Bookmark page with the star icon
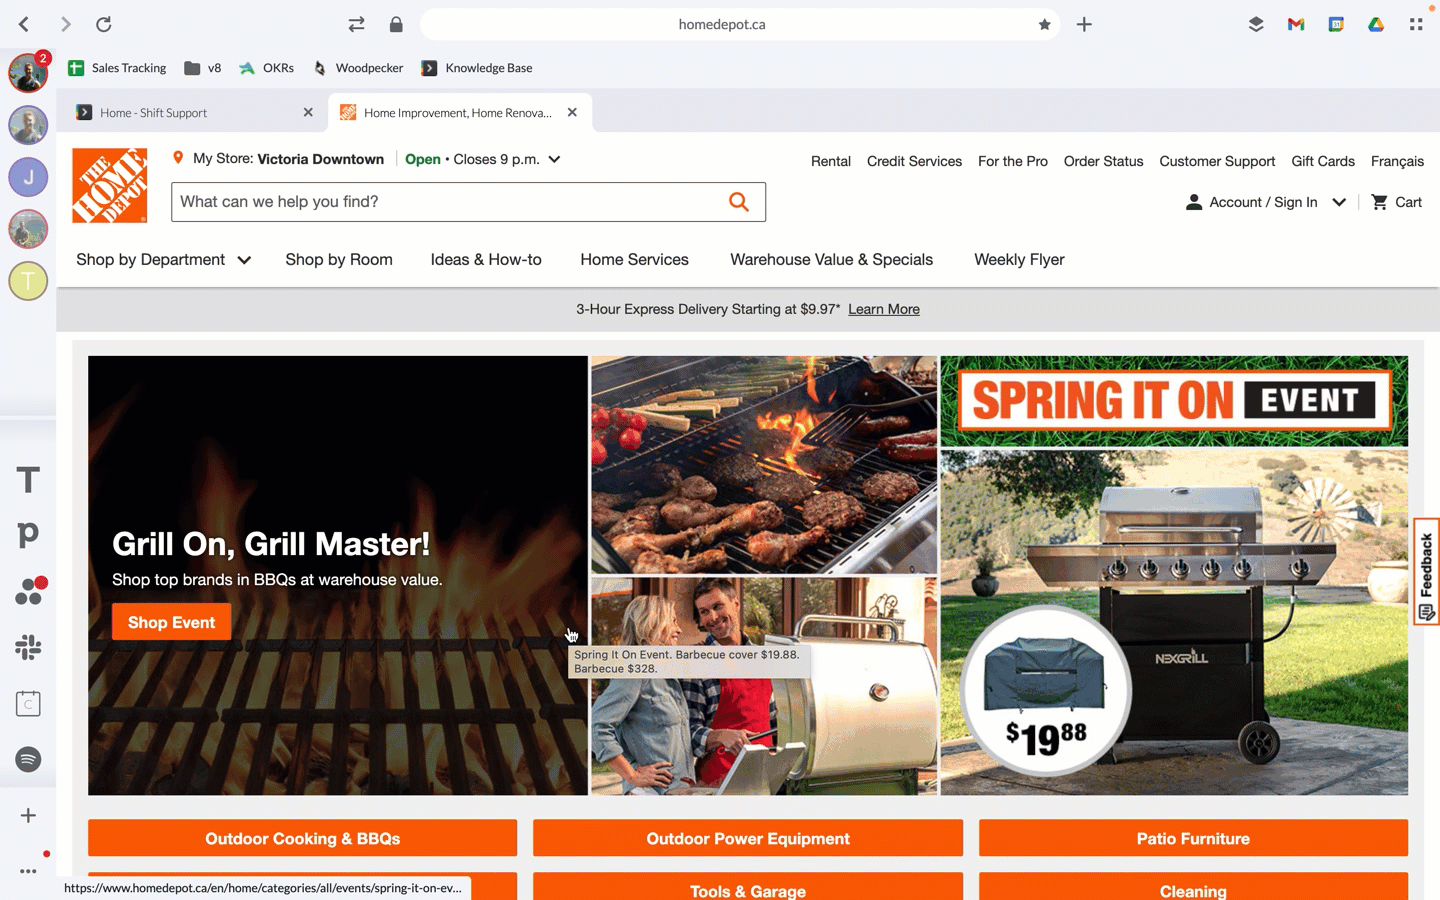1440x900 pixels. [x=1044, y=24]
